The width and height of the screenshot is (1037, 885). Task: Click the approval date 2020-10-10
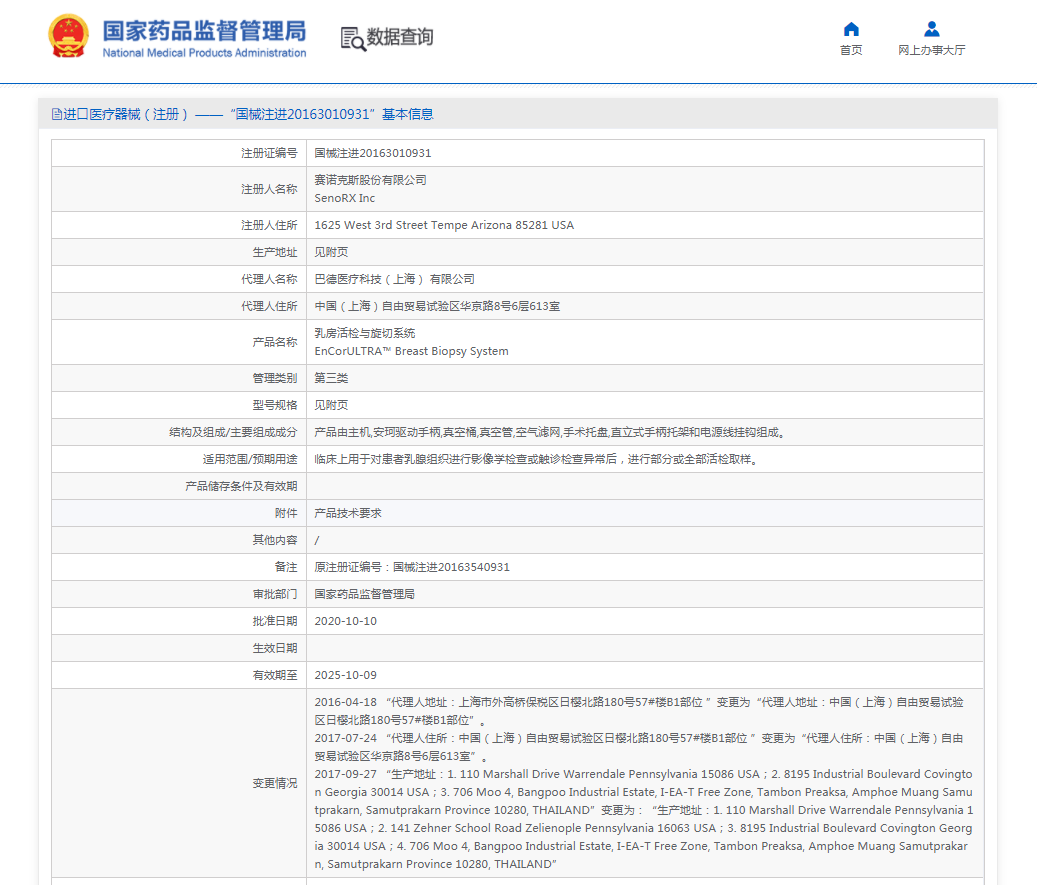[x=345, y=621]
